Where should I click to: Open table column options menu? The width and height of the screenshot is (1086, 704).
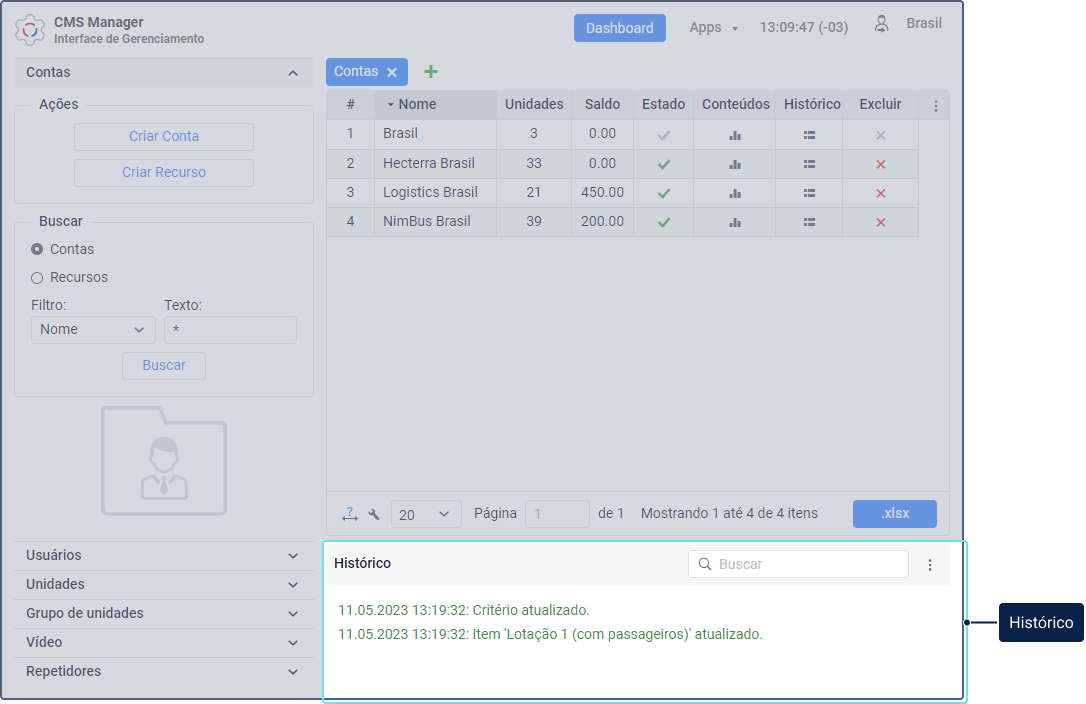pos(936,106)
